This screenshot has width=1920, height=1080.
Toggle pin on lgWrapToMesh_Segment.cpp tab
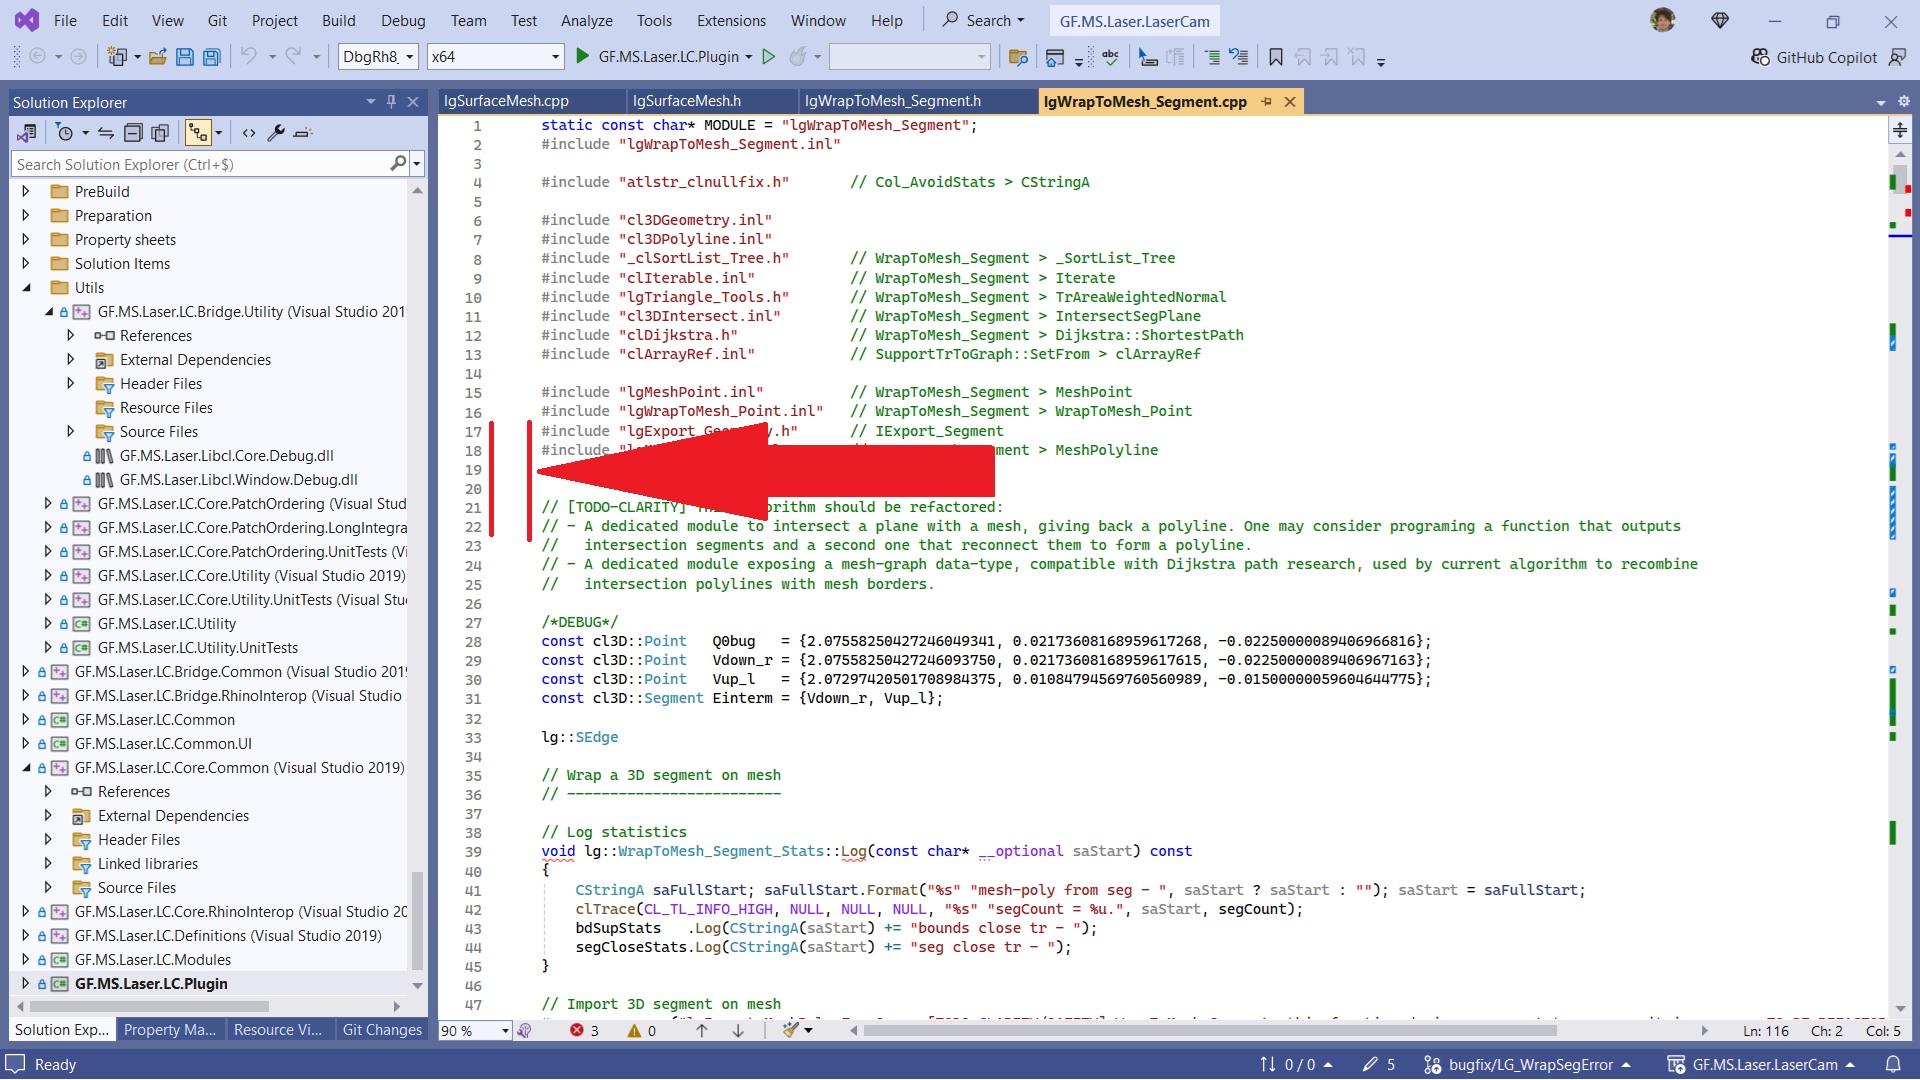1266,102
